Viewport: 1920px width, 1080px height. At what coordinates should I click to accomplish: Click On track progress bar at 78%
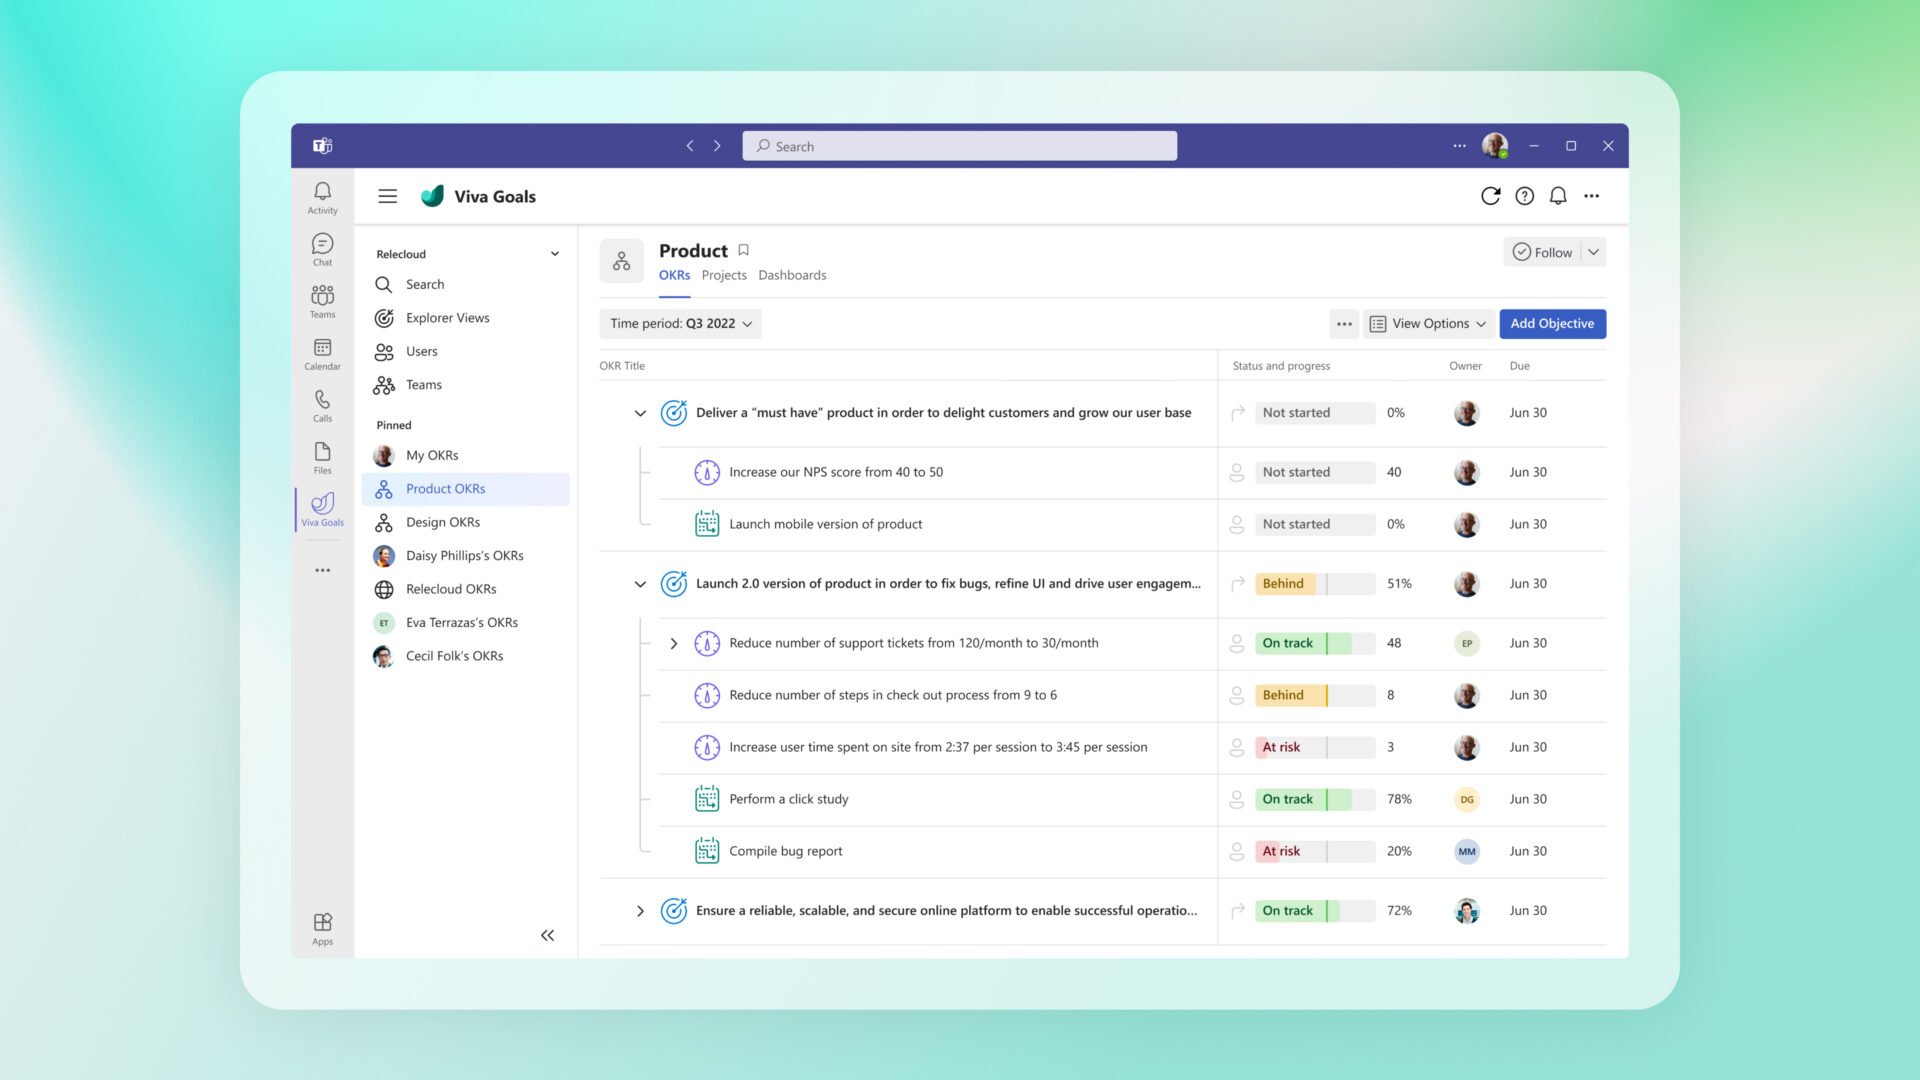[1315, 799]
